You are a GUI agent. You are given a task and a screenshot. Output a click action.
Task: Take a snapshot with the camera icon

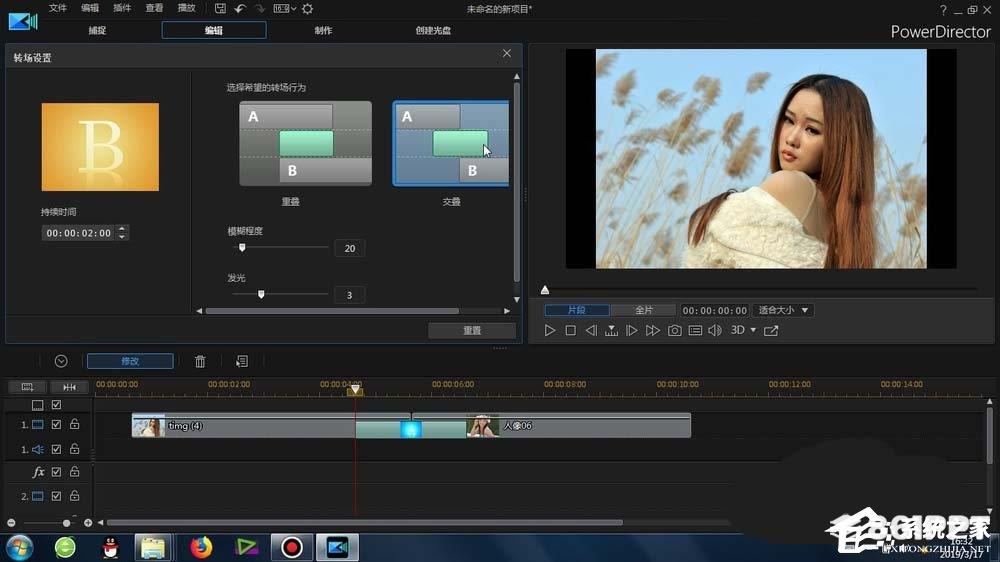(675, 330)
